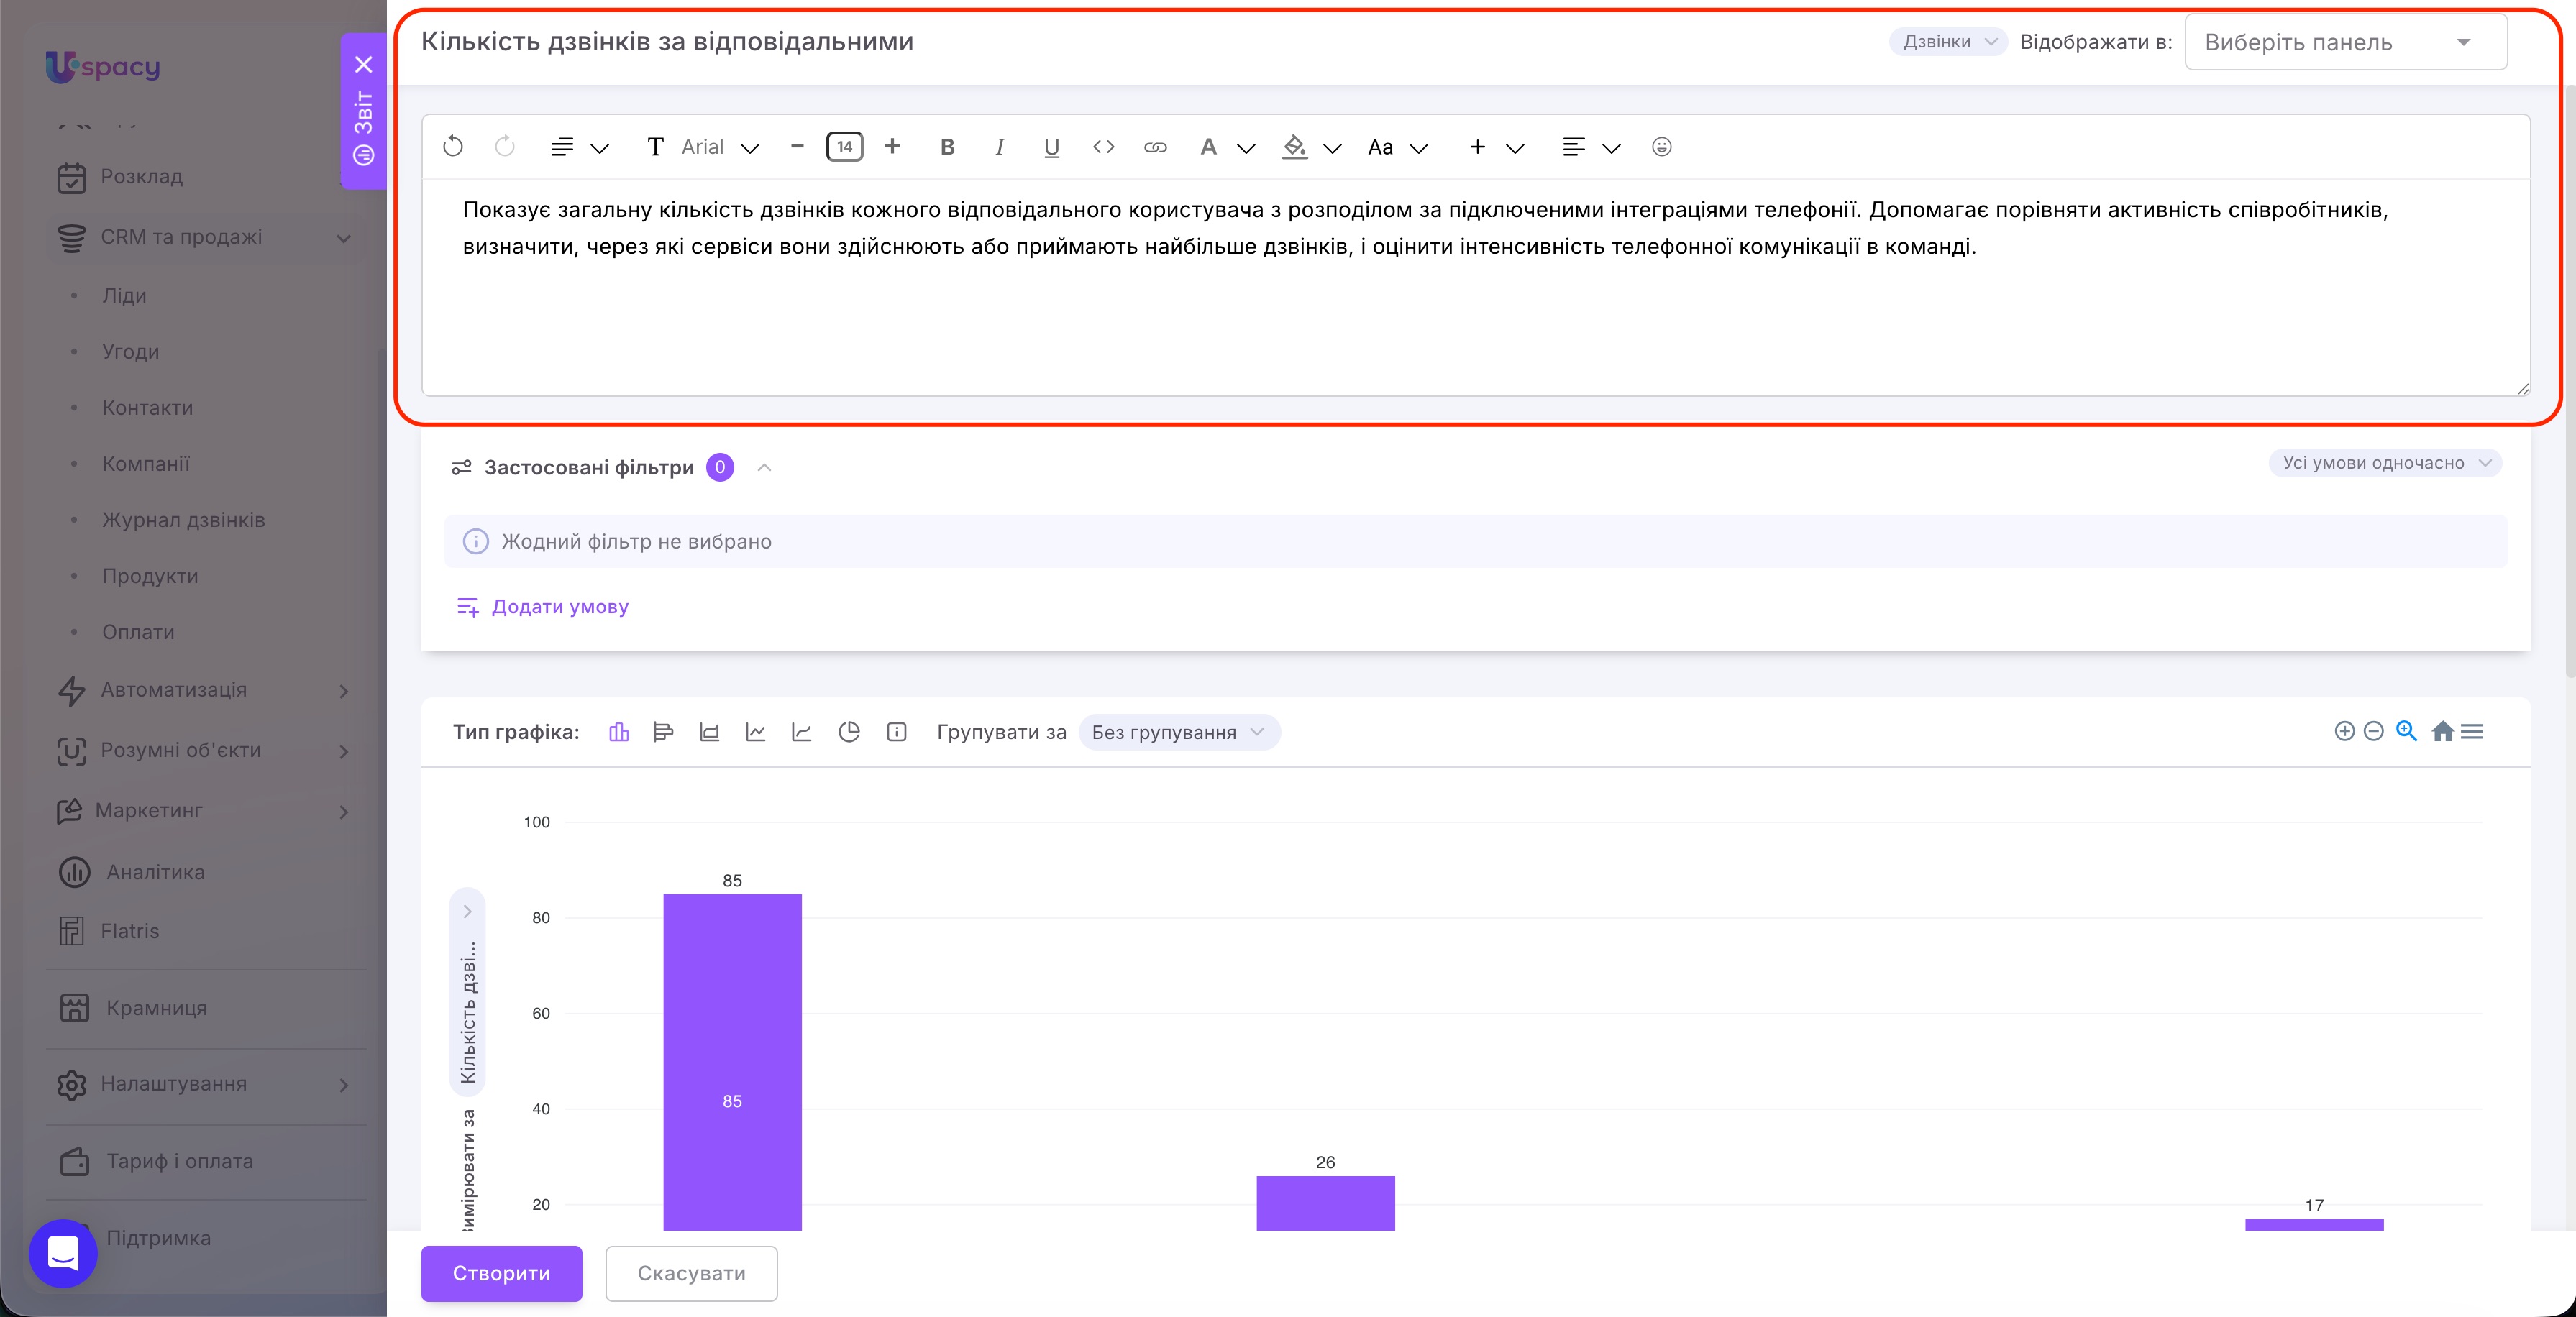The image size is (2576, 1317).
Task: Select the vertical column chart type
Action: (619, 732)
